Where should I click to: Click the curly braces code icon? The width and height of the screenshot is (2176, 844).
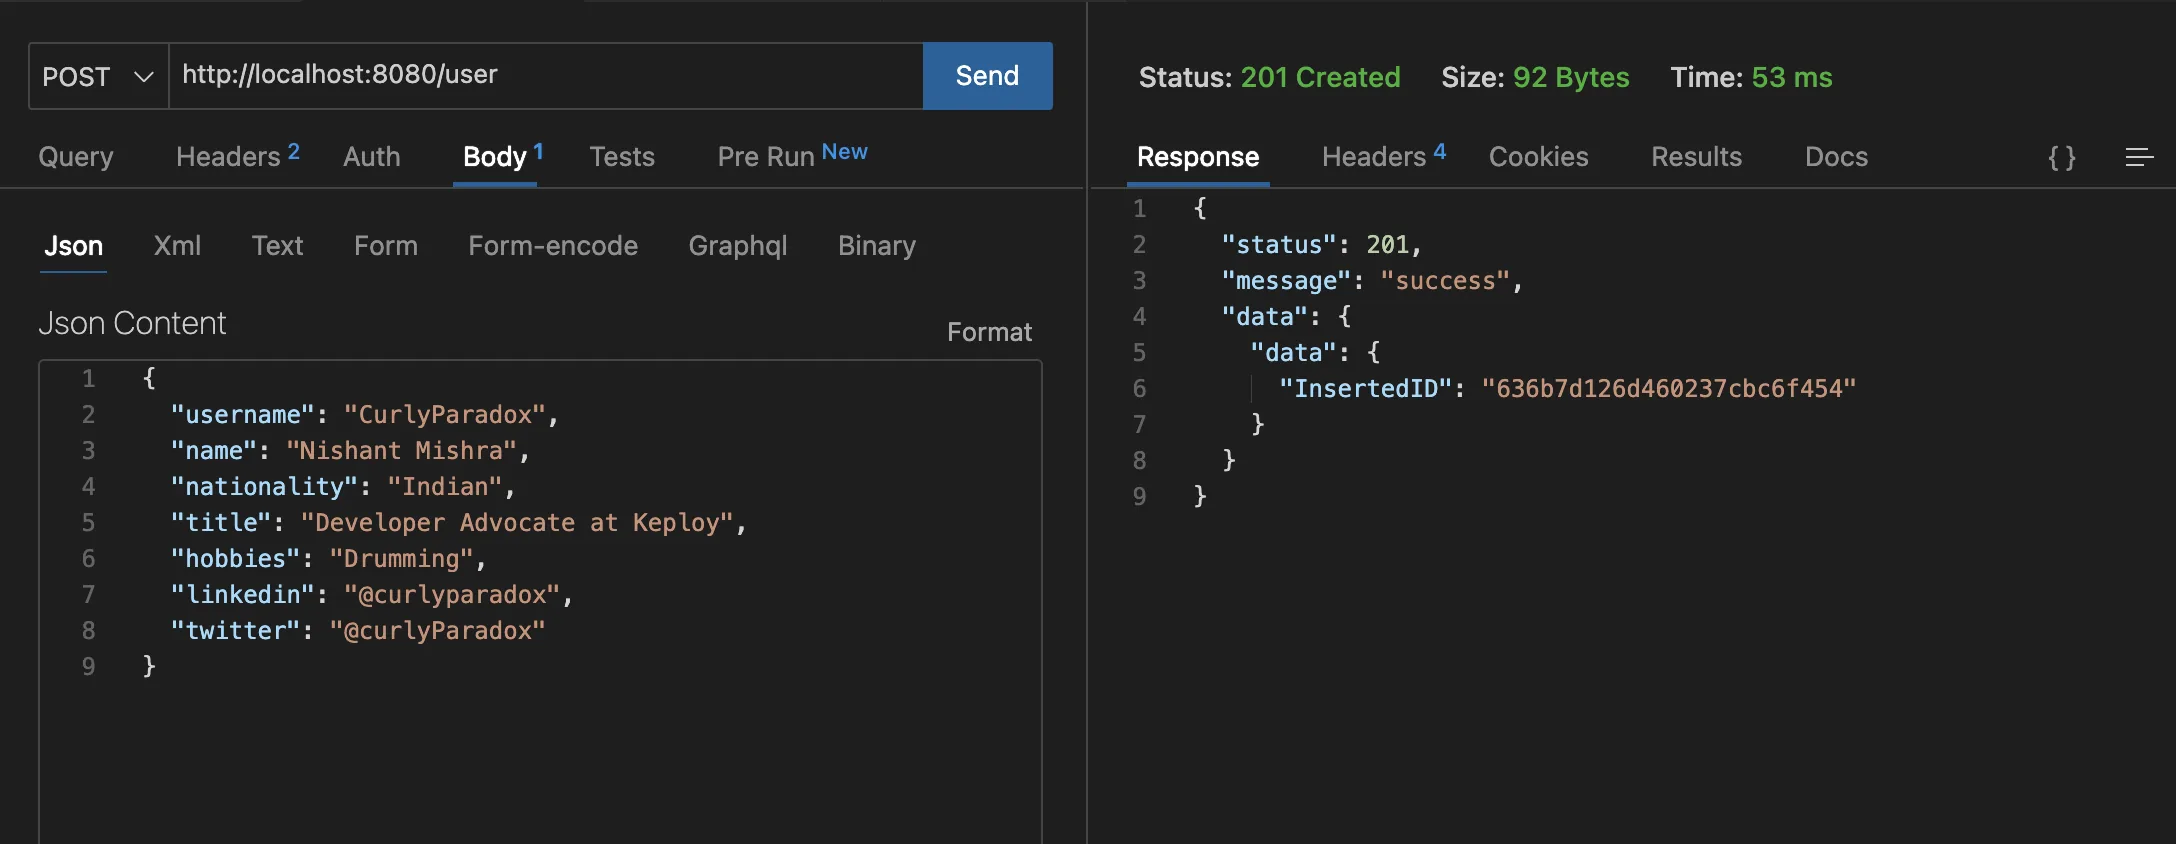click(x=2062, y=157)
